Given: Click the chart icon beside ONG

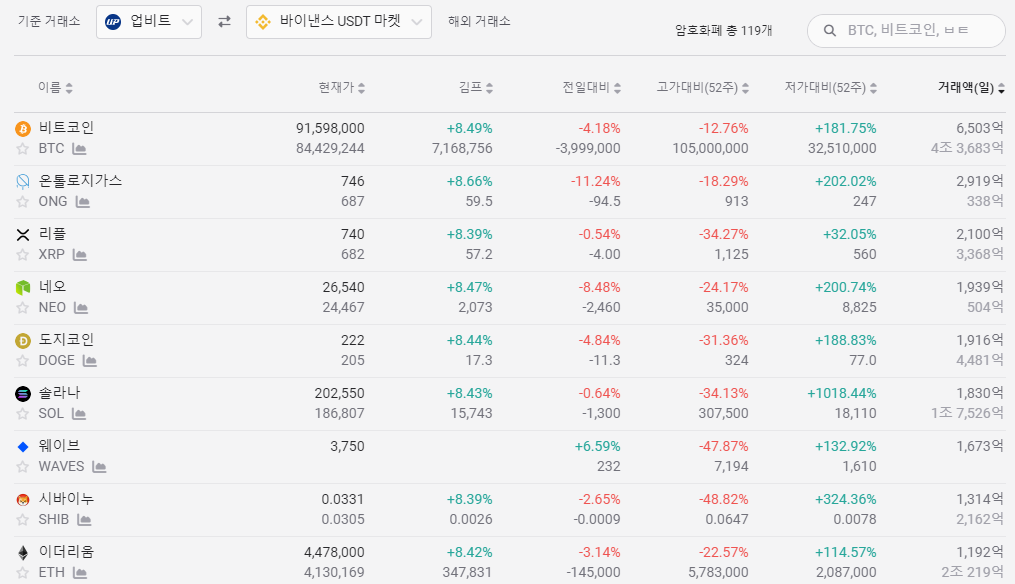Looking at the screenshot, I should point(84,202).
